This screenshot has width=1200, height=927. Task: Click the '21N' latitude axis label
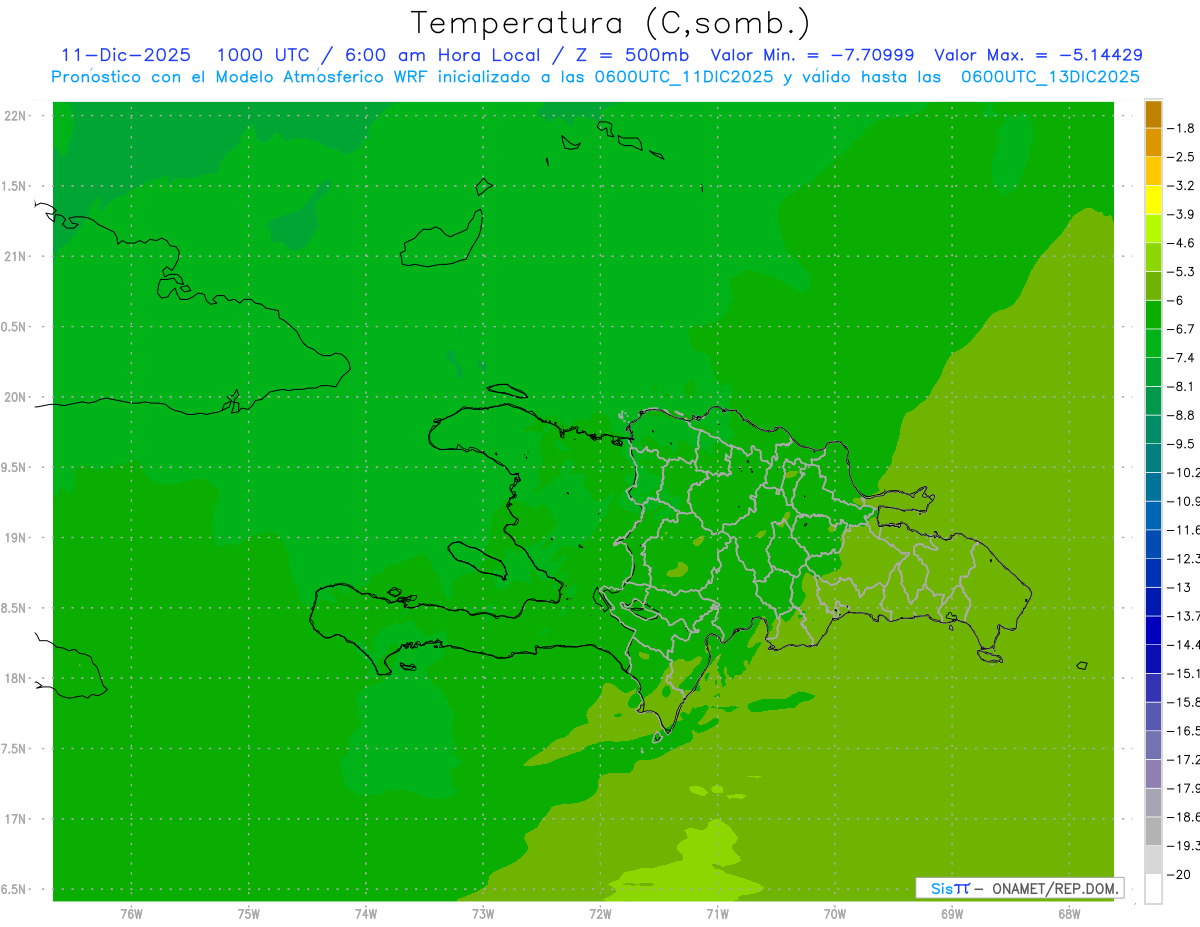[17, 257]
